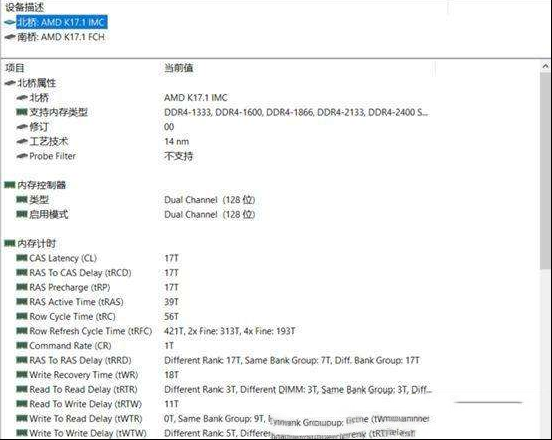Click the scrollbar up arrow
This screenshot has height=440, width=552.
point(545,66)
